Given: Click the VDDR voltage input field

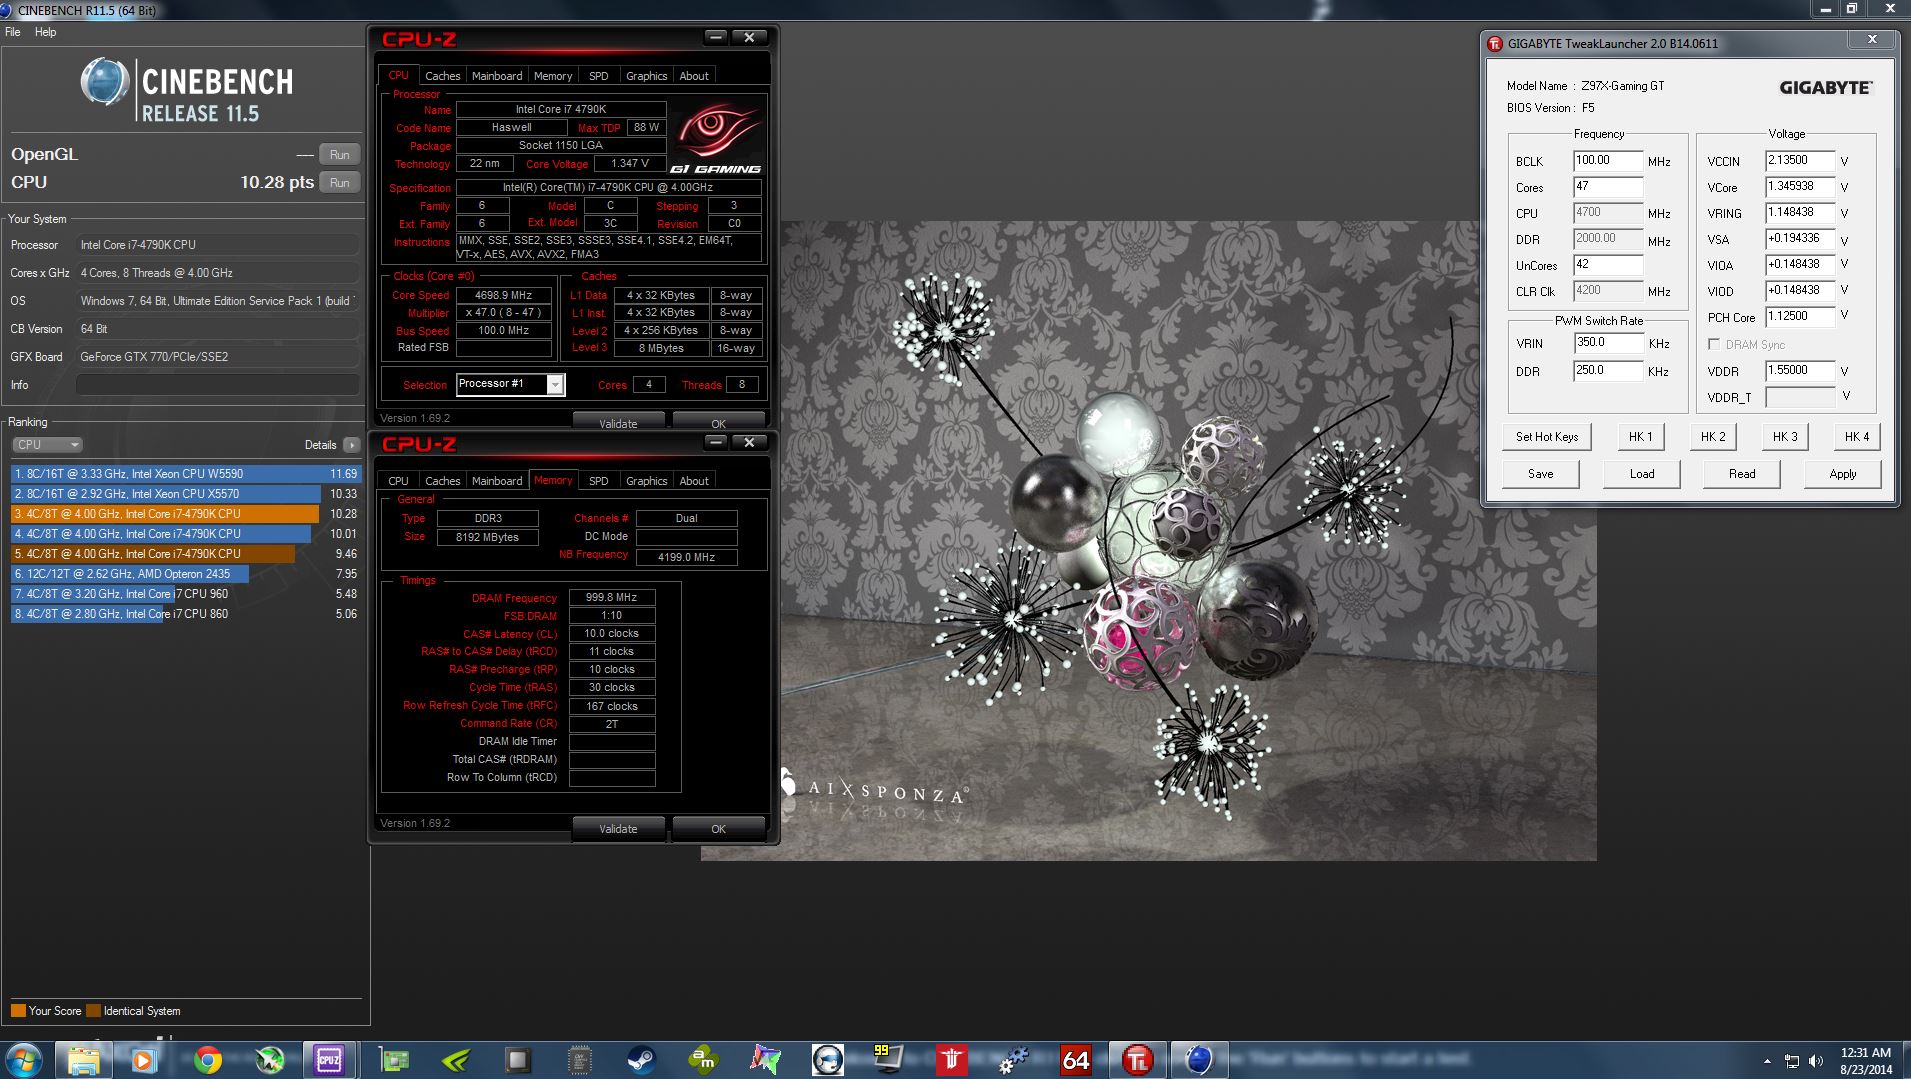Looking at the screenshot, I should click(1800, 370).
